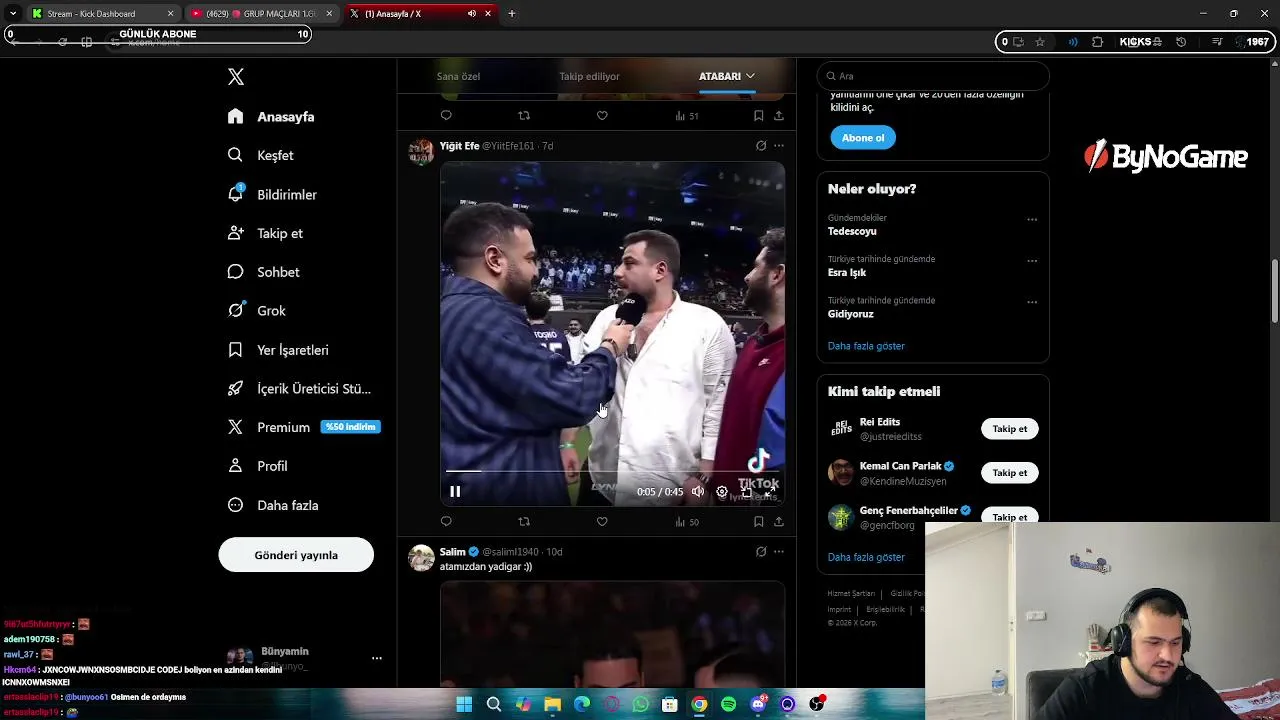Reply to Yiğit Efe's post
1280x720 pixels.
click(x=446, y=522)
